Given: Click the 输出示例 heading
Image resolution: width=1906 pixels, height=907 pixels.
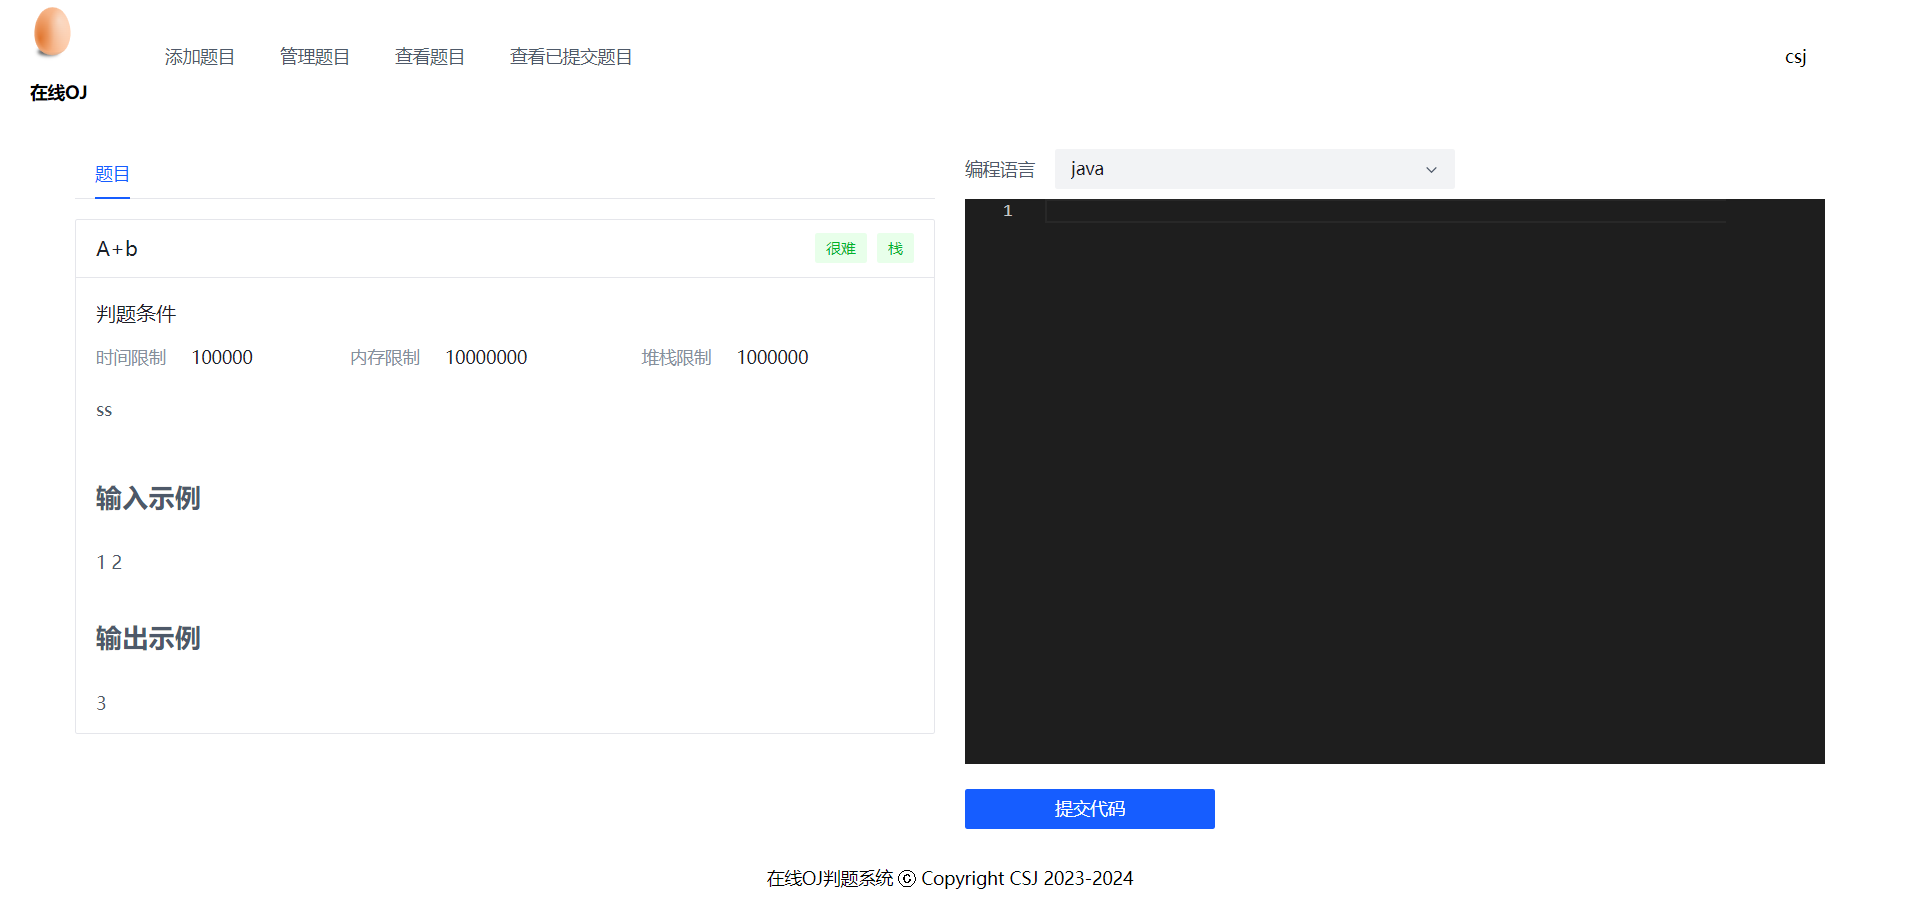Looking at the screenshot, I should [148, 638].
